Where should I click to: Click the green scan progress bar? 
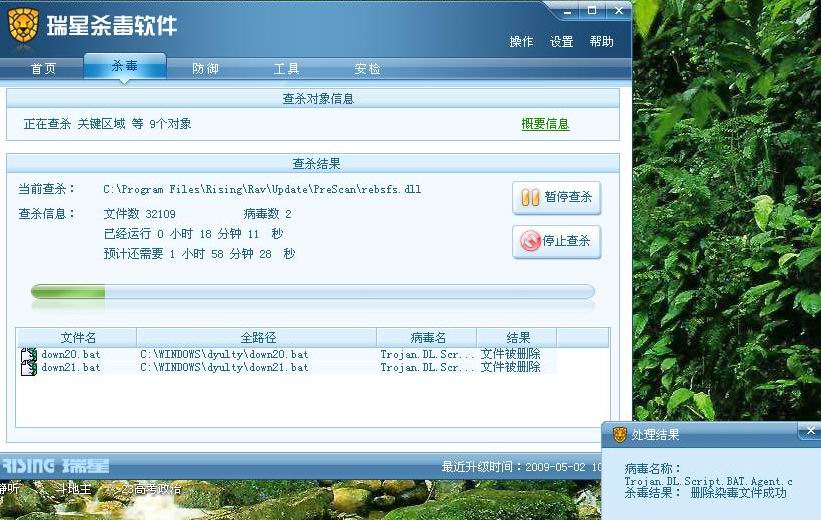point(313,292)
